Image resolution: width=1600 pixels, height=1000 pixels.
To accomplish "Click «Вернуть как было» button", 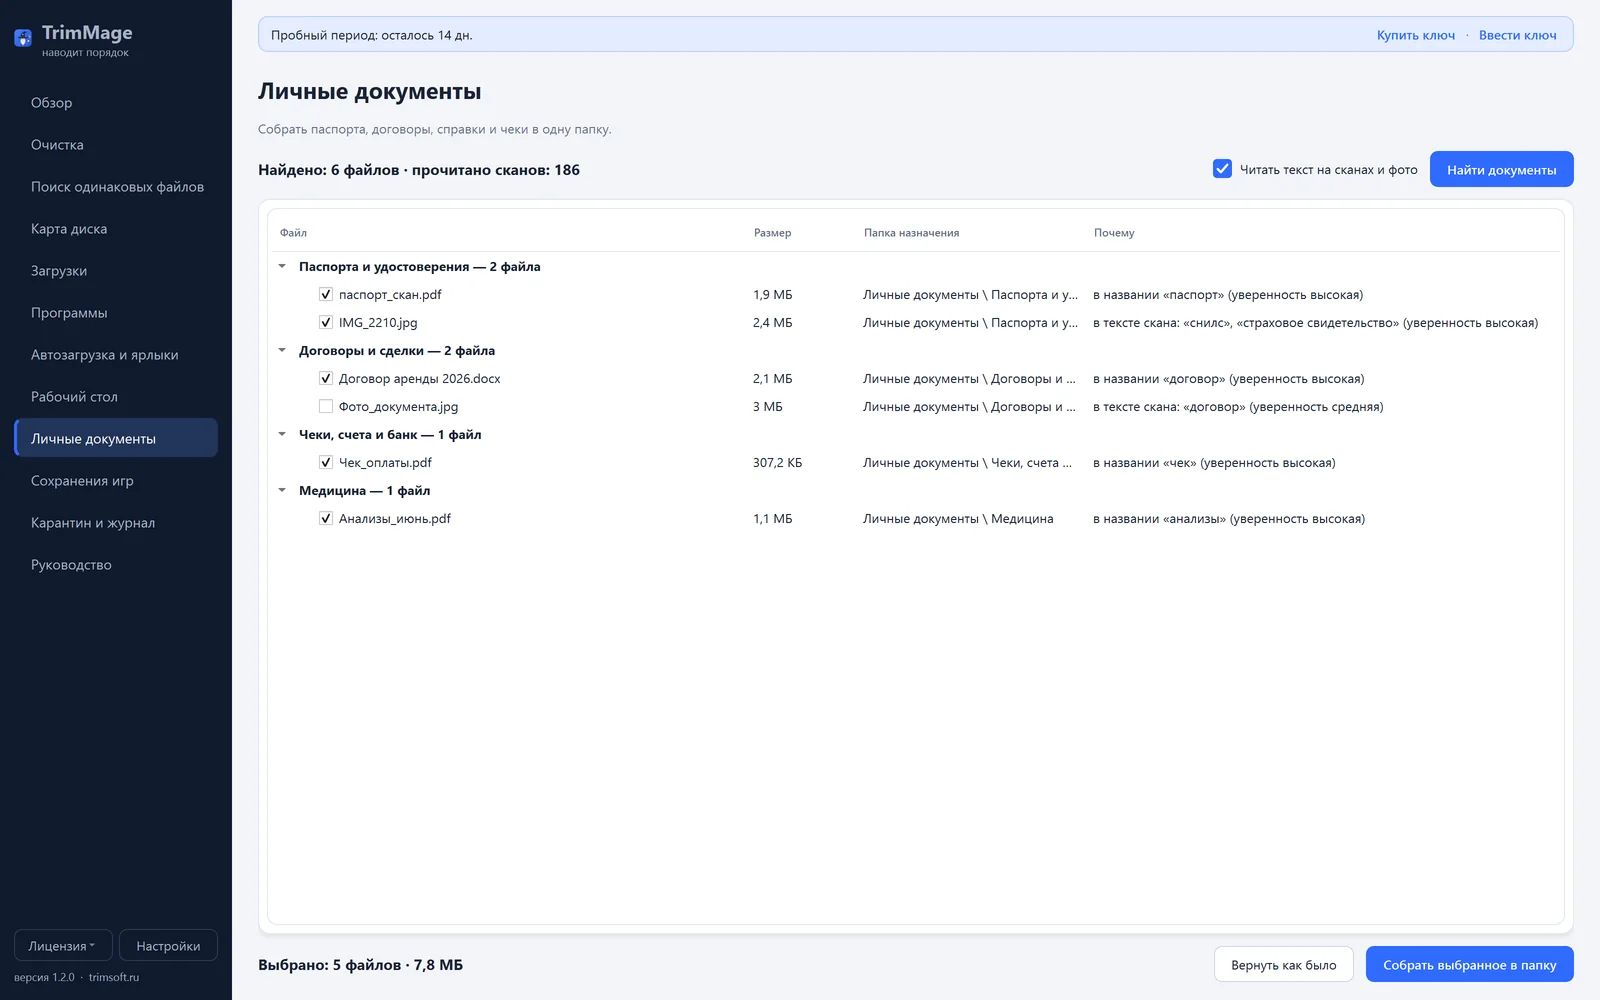I will 1283,964.
